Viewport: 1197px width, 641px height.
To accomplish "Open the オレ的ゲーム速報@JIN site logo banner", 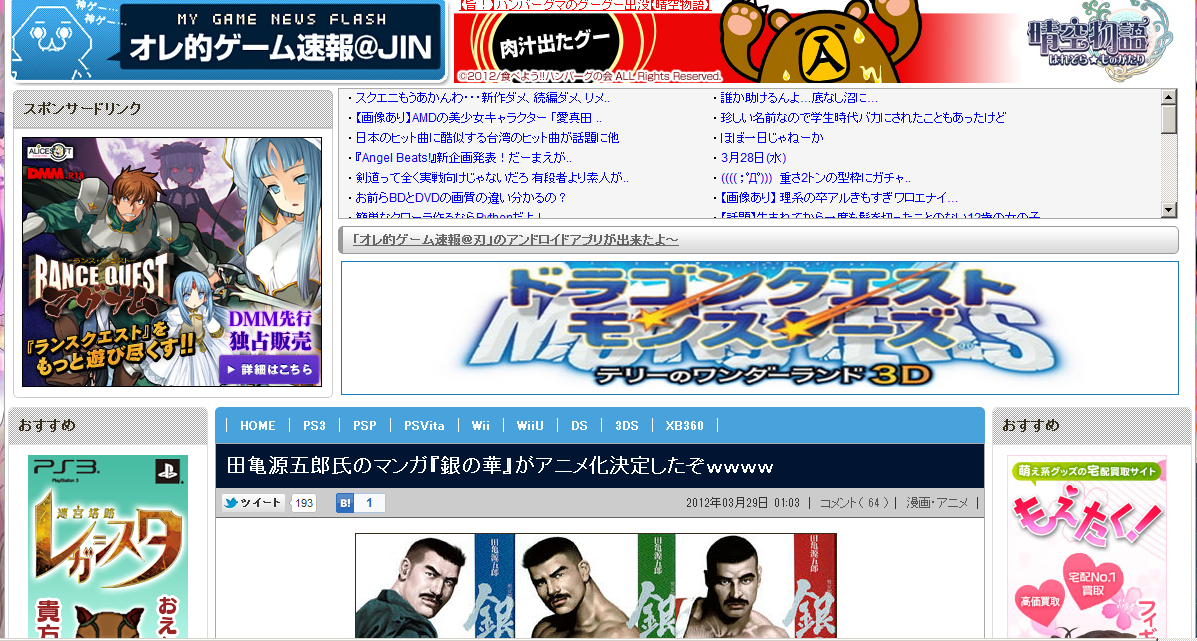I will (x=229, y=40).
